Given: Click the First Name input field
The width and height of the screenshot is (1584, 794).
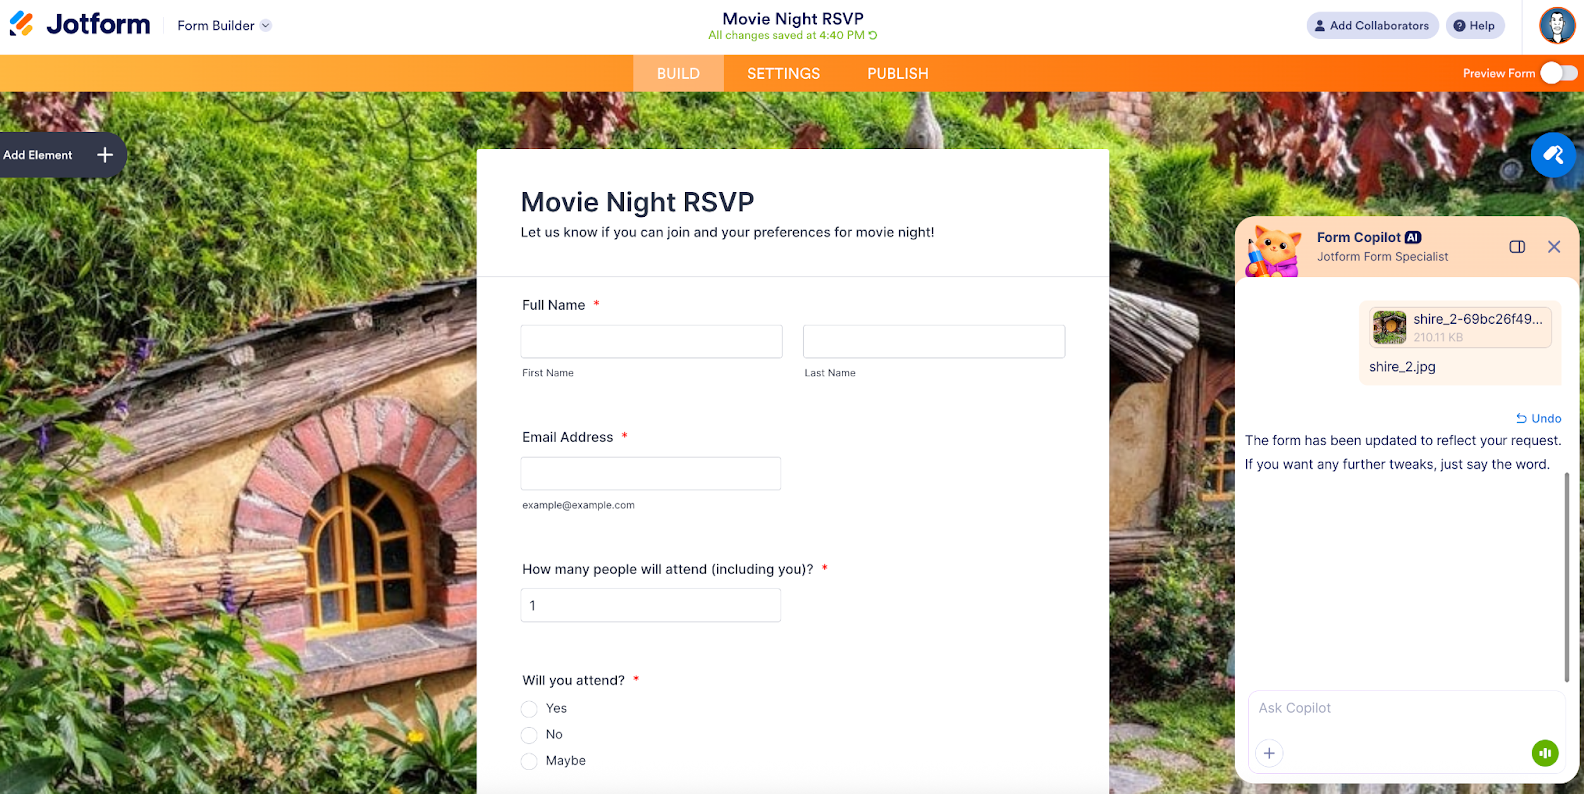Looking at the screenshot, I should (x=651, y=341).
